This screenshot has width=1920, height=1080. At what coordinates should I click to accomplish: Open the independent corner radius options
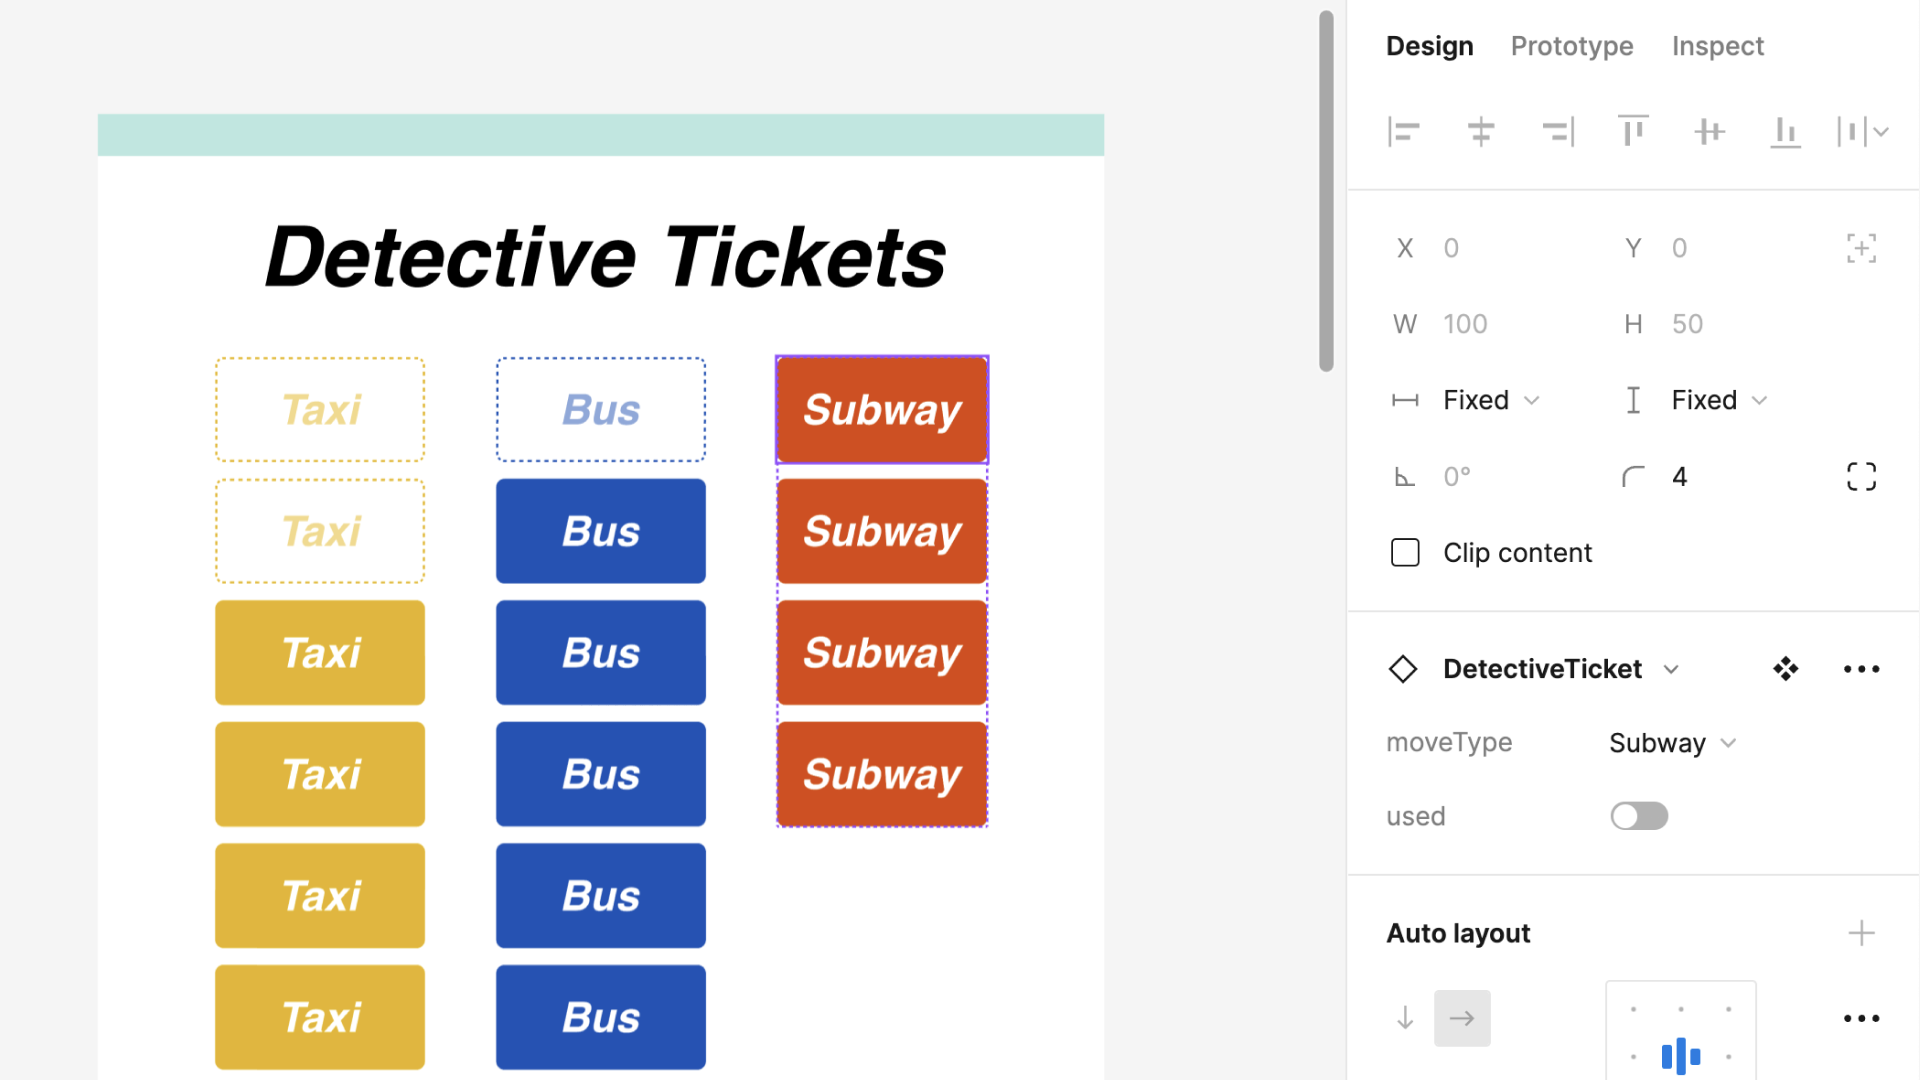pyautogui.click(x=1861, y=476)
